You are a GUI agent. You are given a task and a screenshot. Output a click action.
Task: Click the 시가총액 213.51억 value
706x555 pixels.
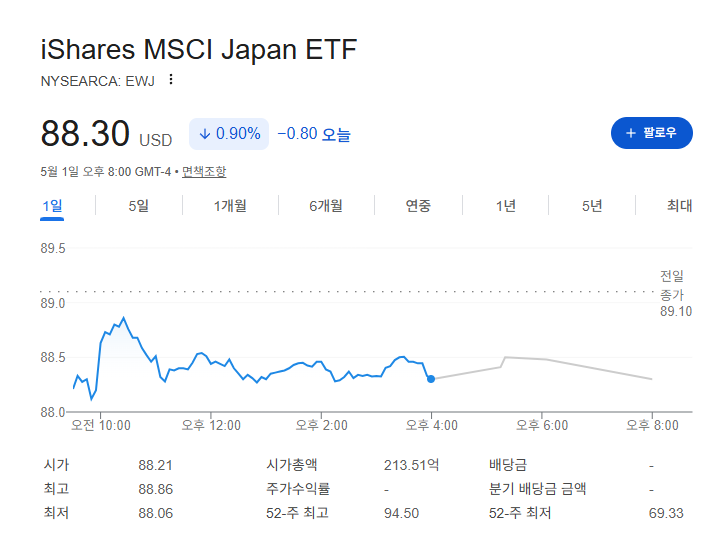[x=411, y=465]
